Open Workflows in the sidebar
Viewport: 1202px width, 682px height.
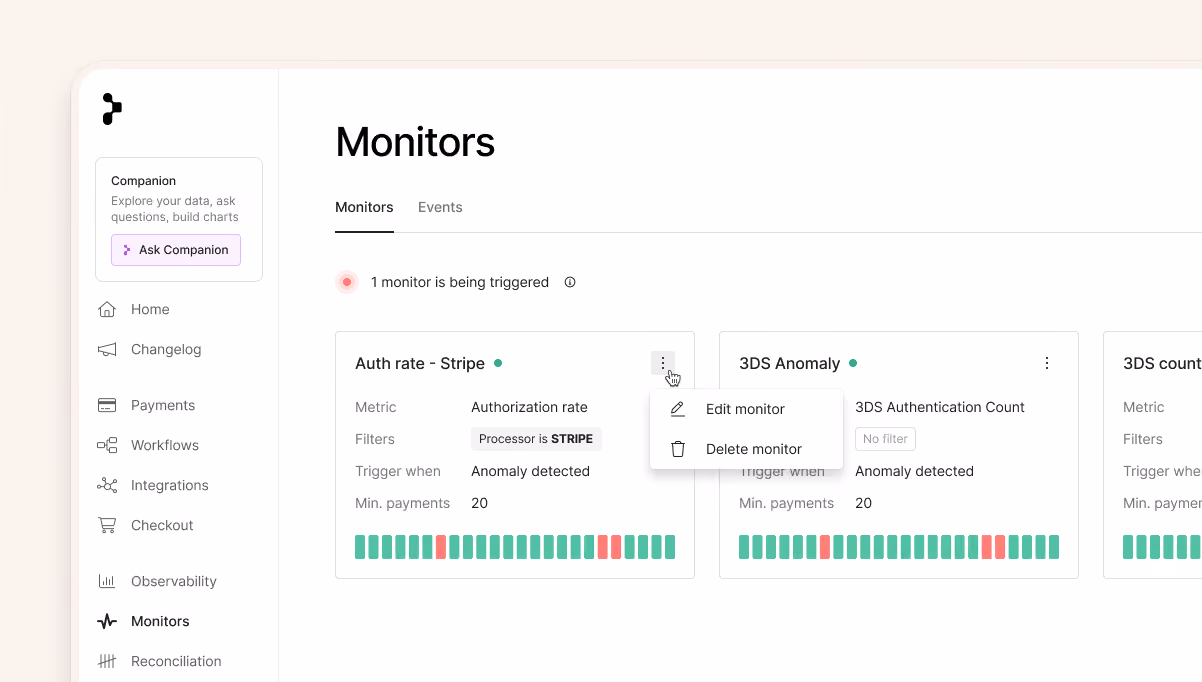[x=165, y=445]
